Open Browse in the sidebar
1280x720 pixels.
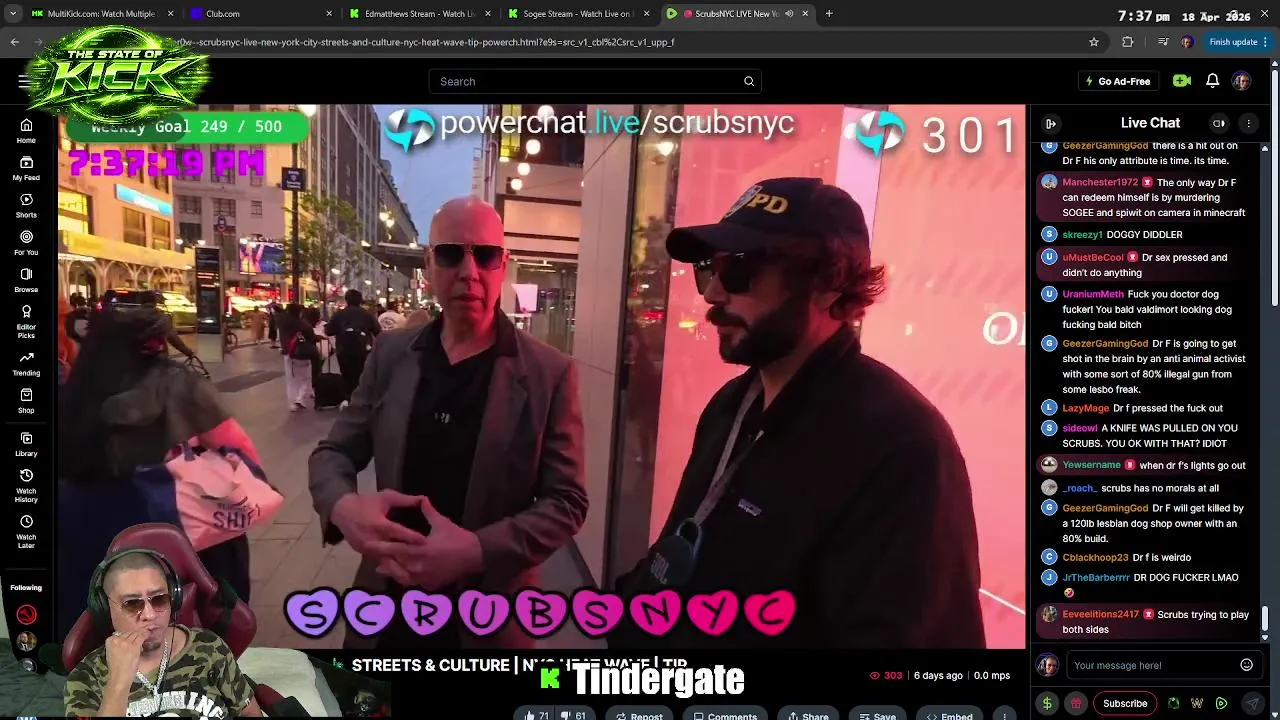(26, 280)
